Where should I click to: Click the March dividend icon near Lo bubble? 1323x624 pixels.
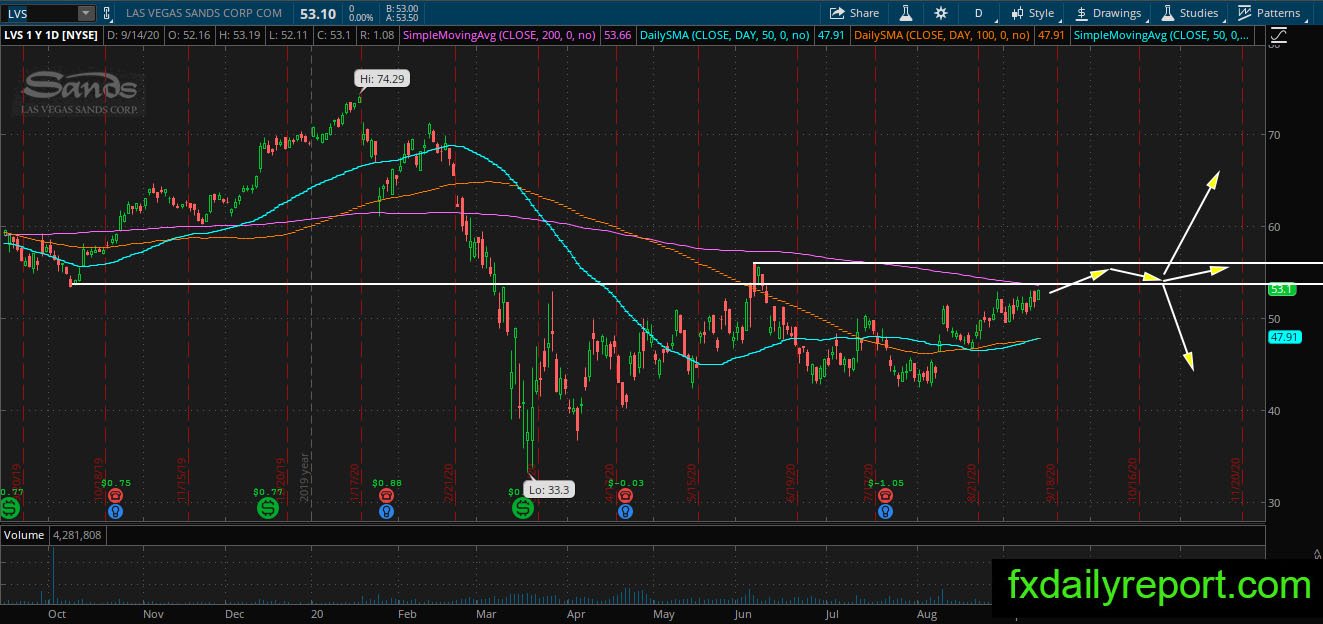click(x=523, y=508)
